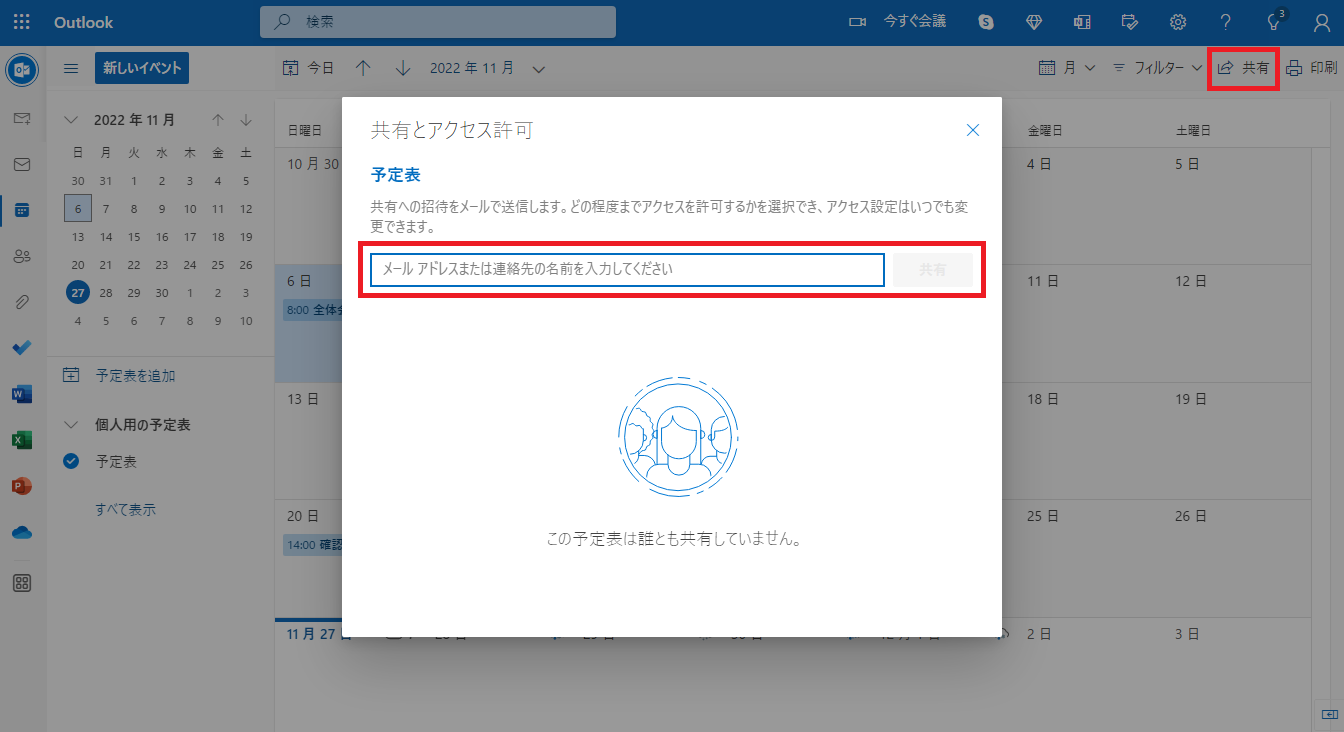Open the app launcher waffle icon

[x=22, y=22]
